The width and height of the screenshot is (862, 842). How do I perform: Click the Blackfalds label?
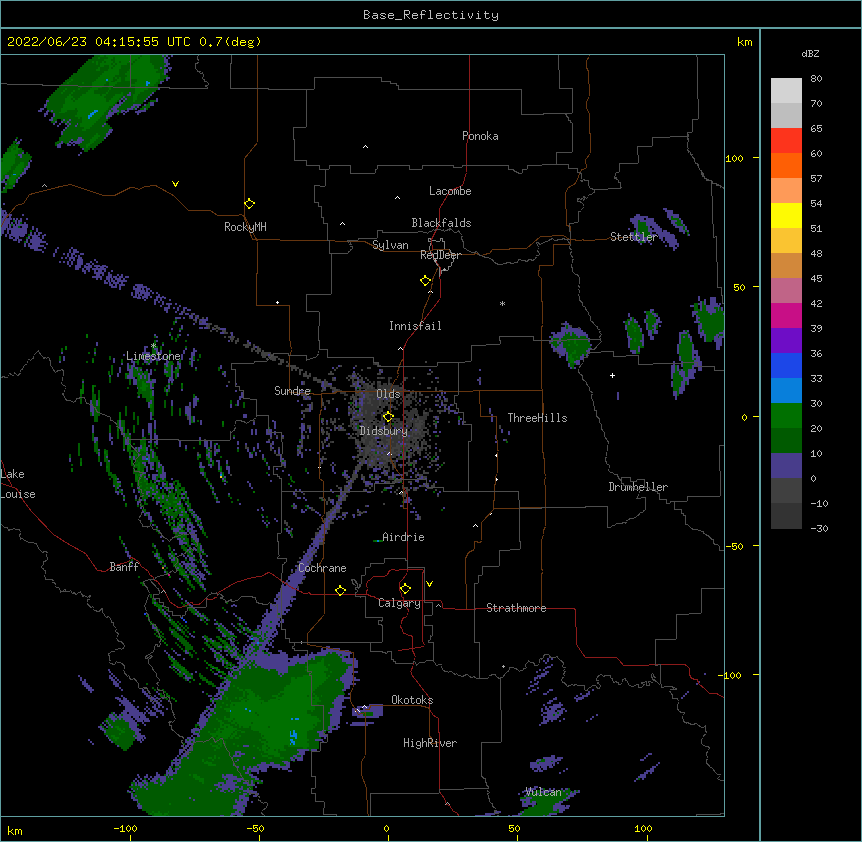point(441,223)
